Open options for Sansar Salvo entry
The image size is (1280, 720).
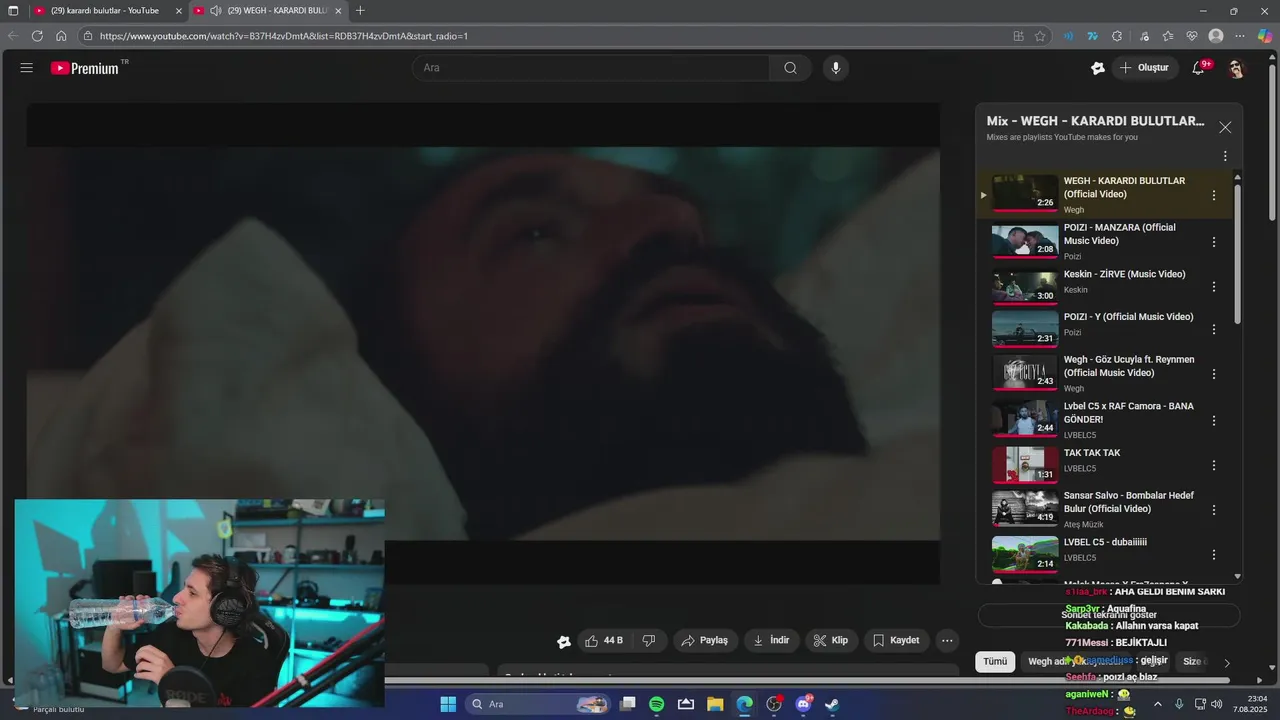(1214, 510)
